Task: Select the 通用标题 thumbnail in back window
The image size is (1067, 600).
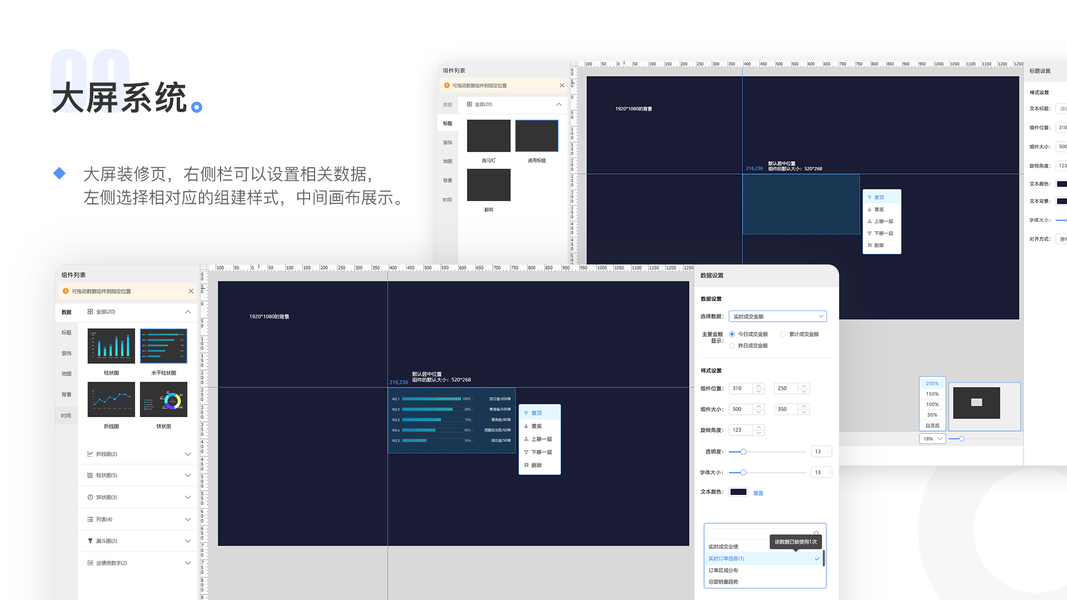Action: (x=537, y=135)
